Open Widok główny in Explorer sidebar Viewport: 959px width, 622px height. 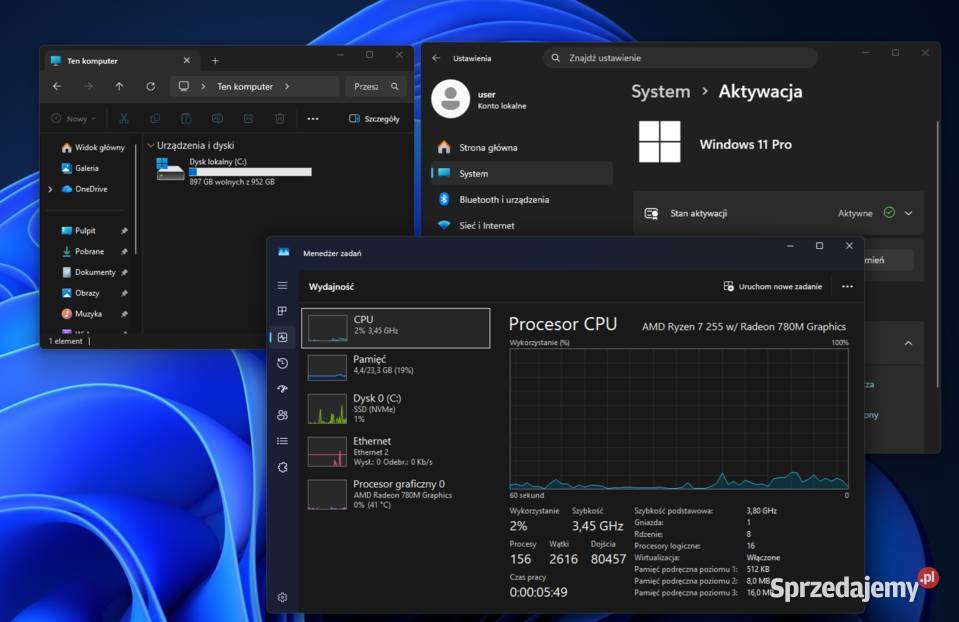tap(92, 147)
